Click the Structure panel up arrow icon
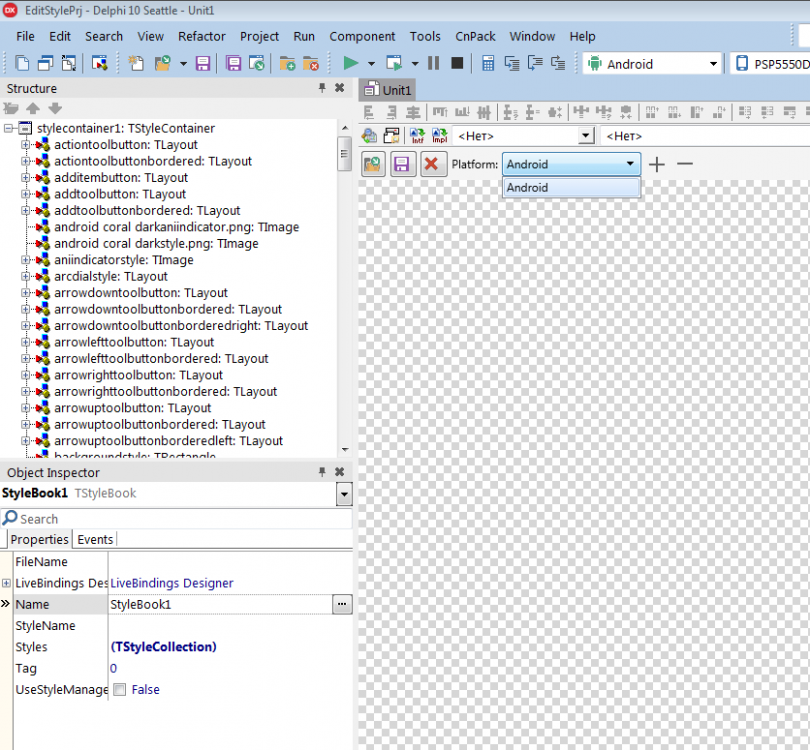 pos(33,108)
